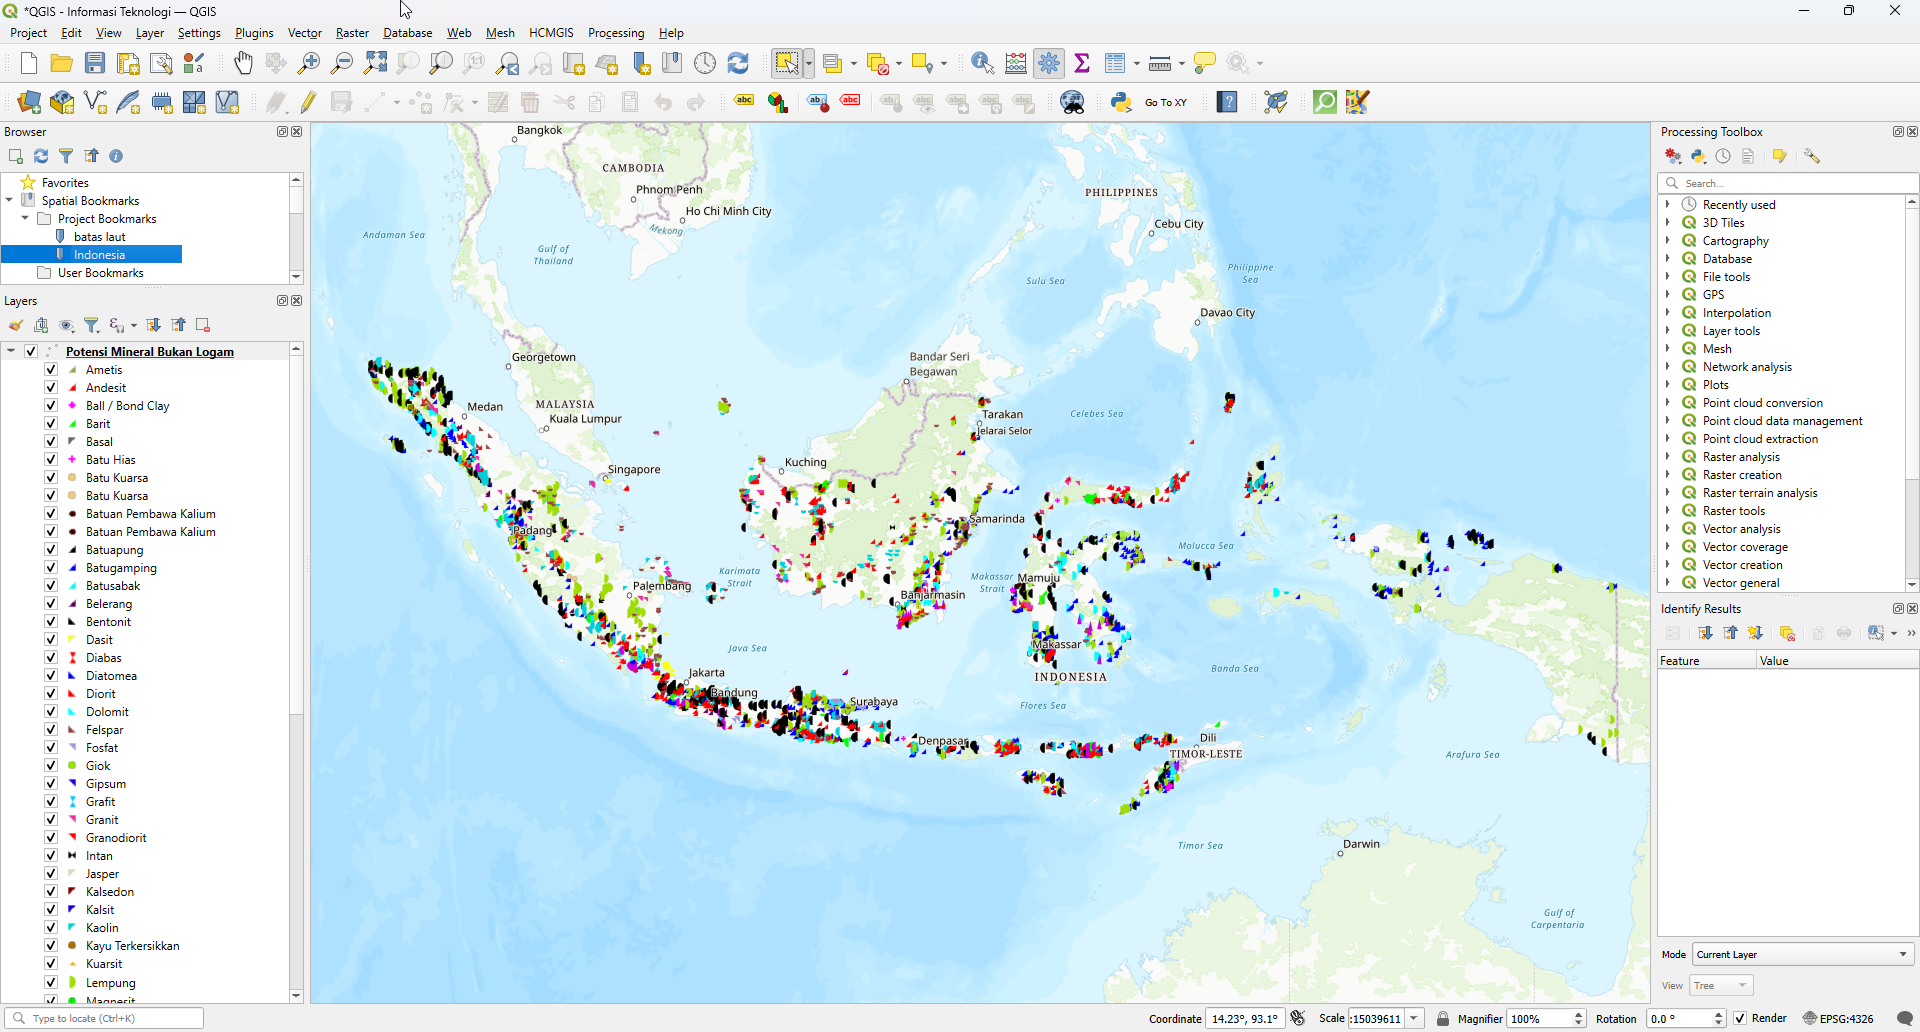Click the Go To XY button

point(1165,102)
